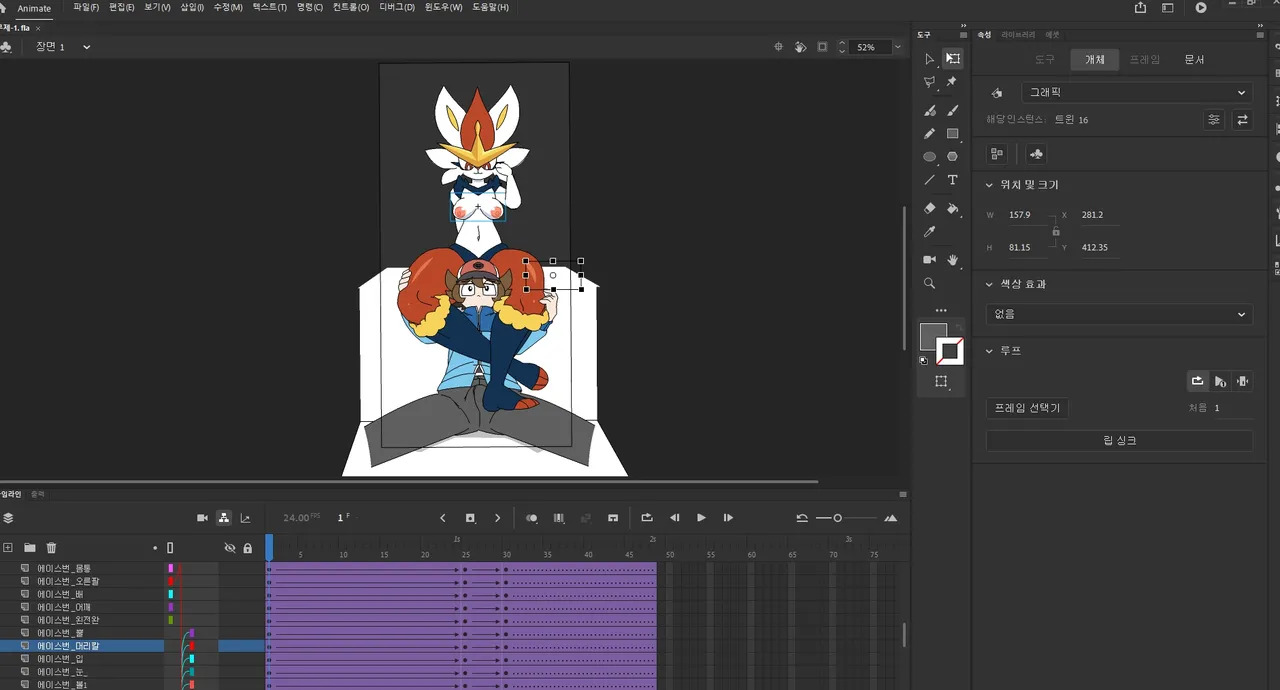This screenshot has width=1280, height=690.
Task: Select the Eraser tool
Action: point(930,208)
